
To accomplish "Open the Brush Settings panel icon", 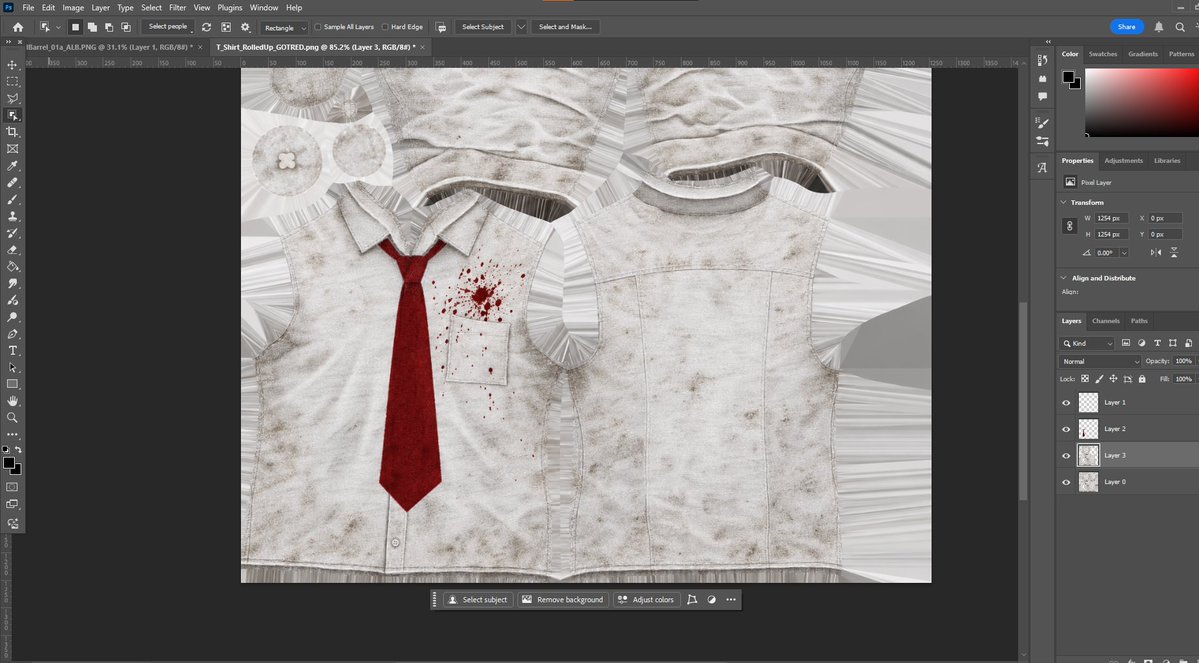I will coord(1042,122).
